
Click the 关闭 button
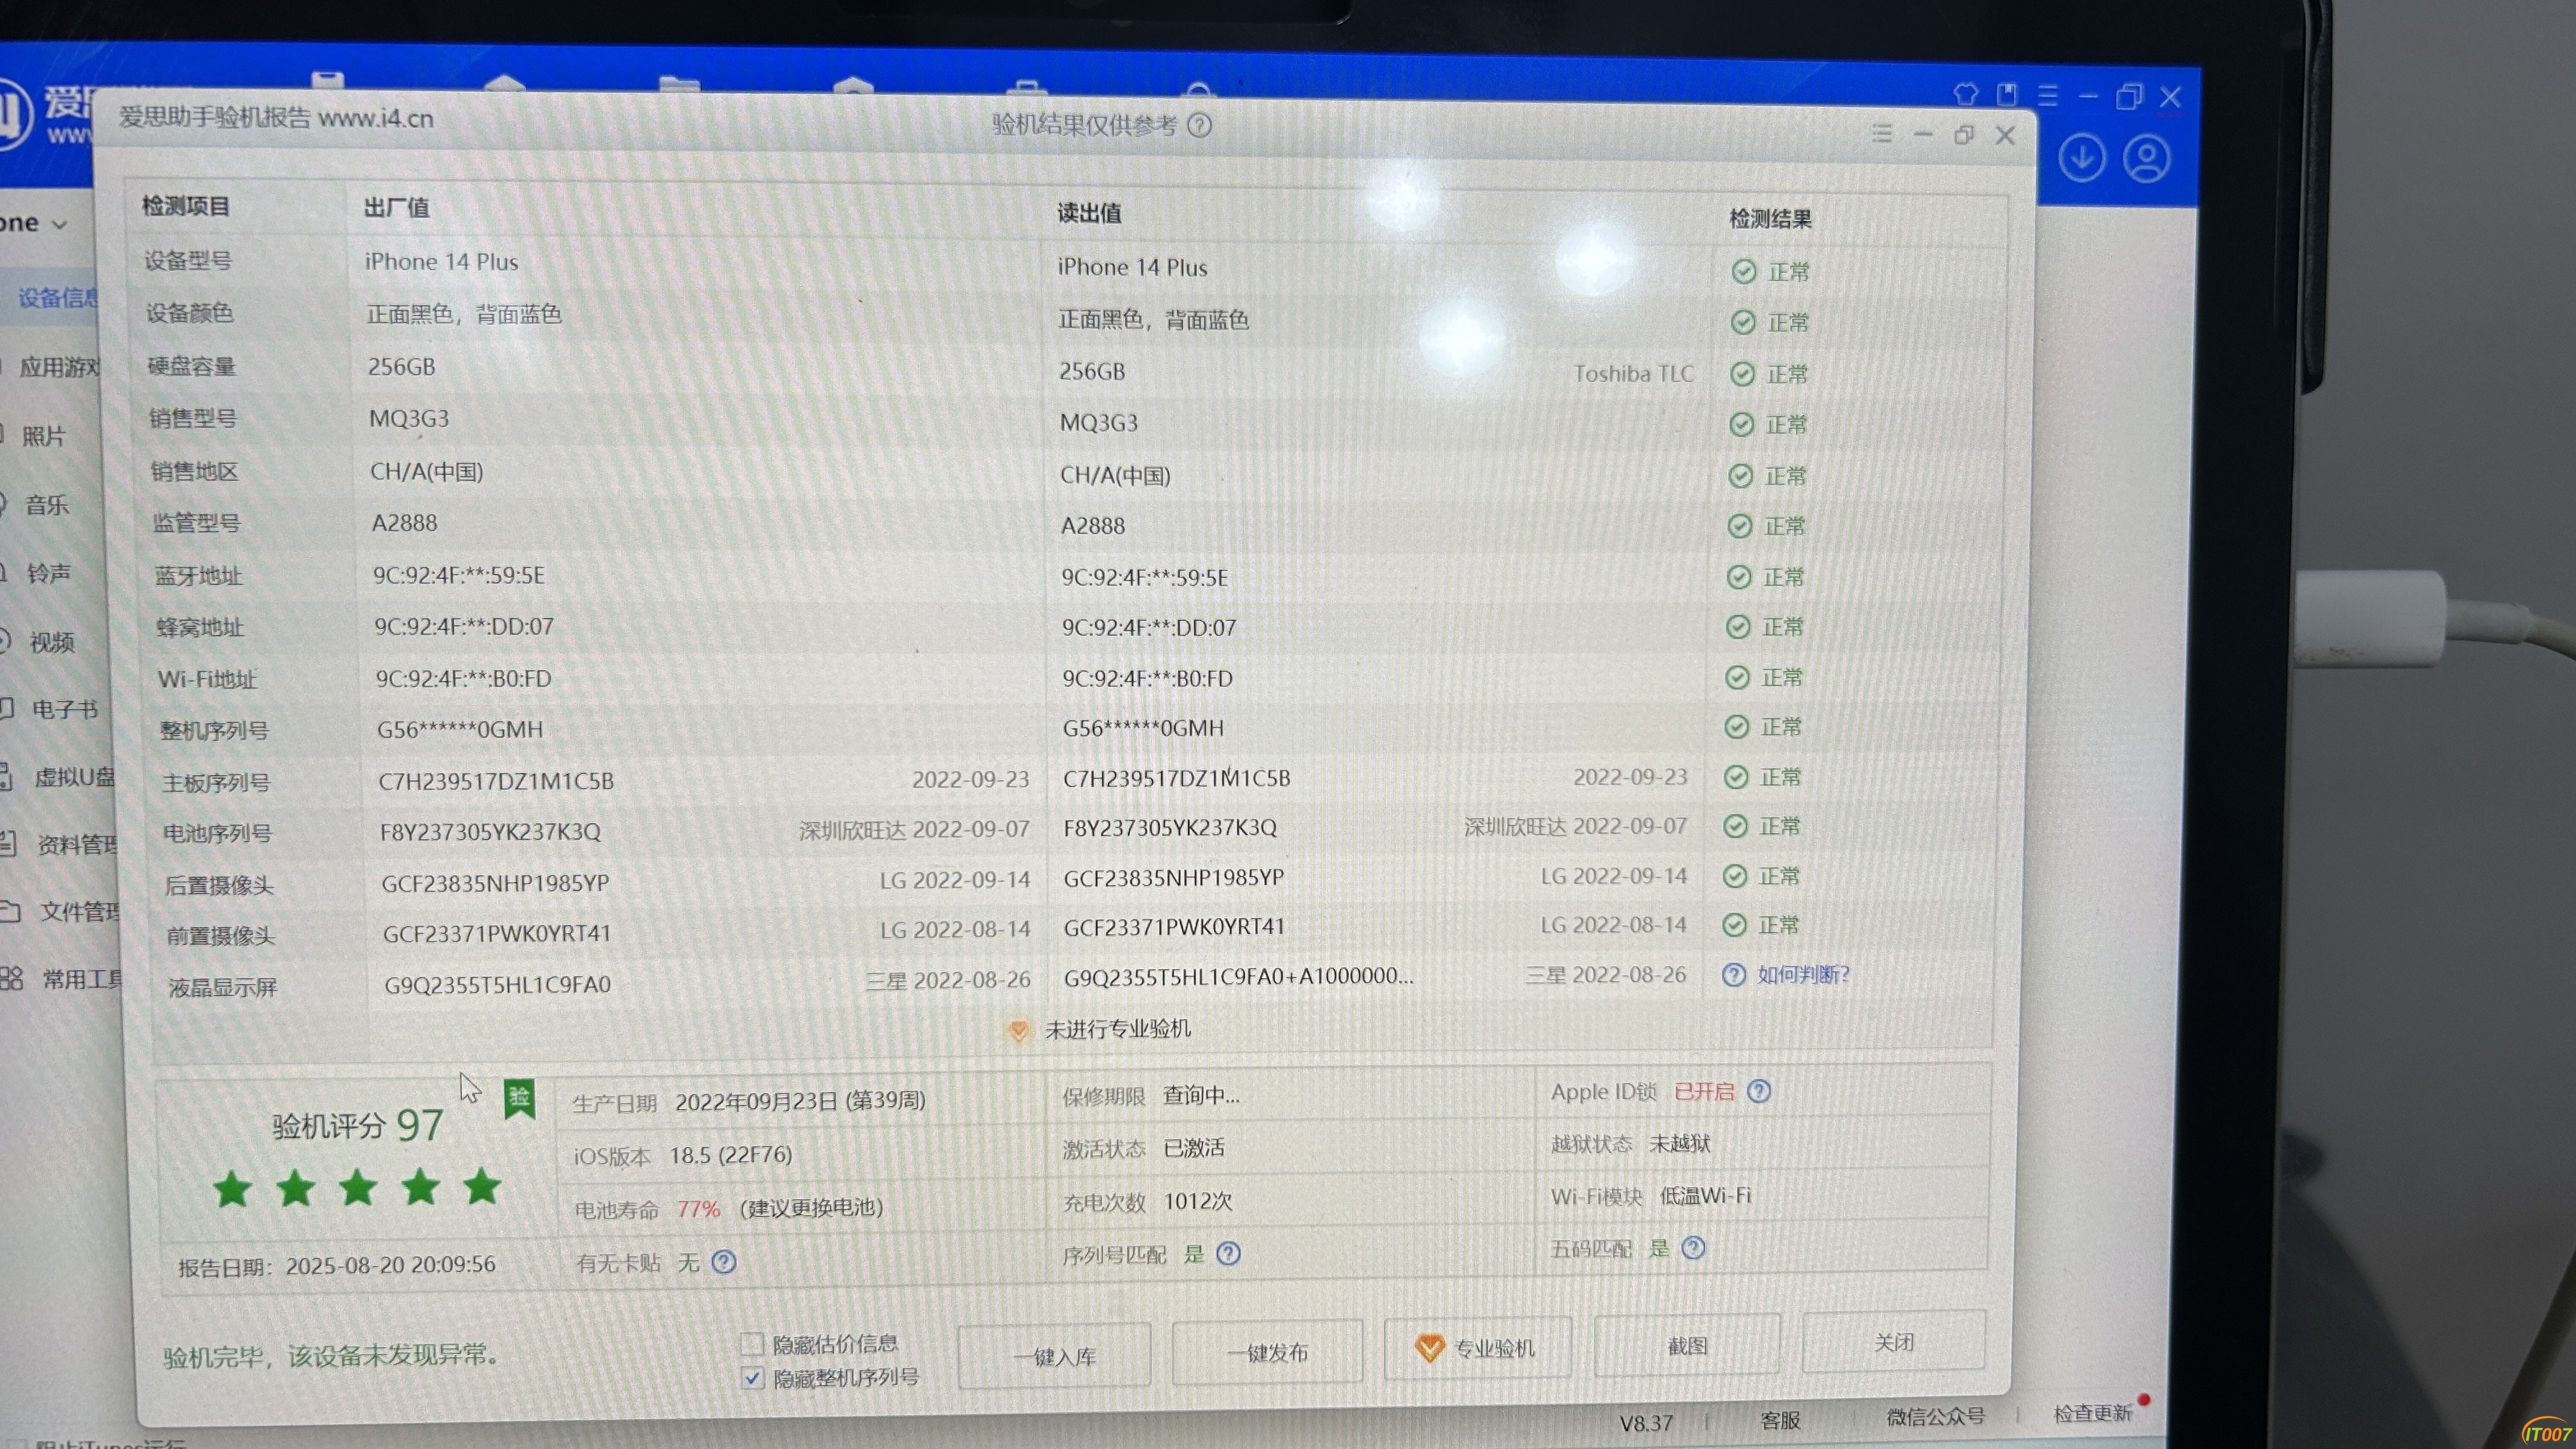[1893, 1341]
